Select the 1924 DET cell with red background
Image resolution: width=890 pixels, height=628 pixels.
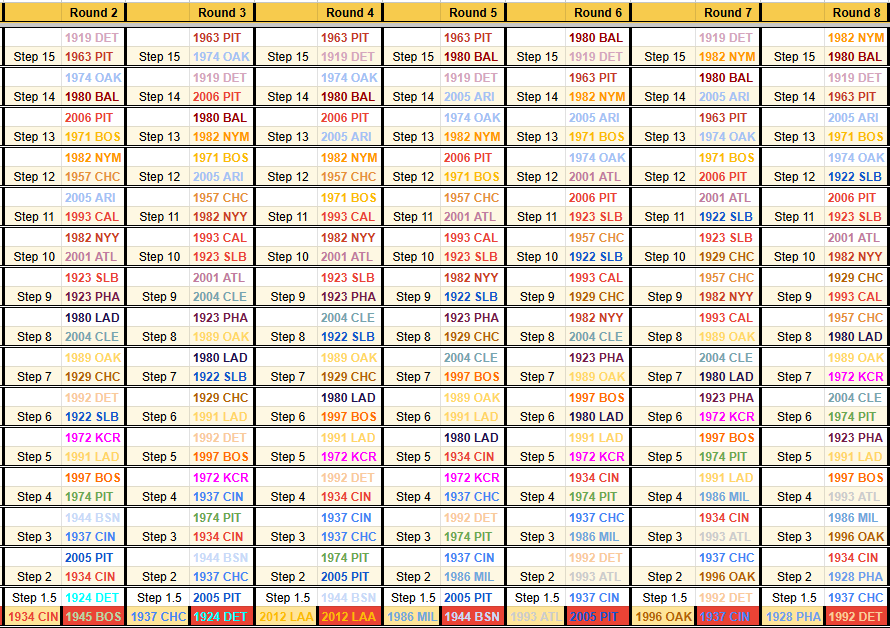click(220, 617)
